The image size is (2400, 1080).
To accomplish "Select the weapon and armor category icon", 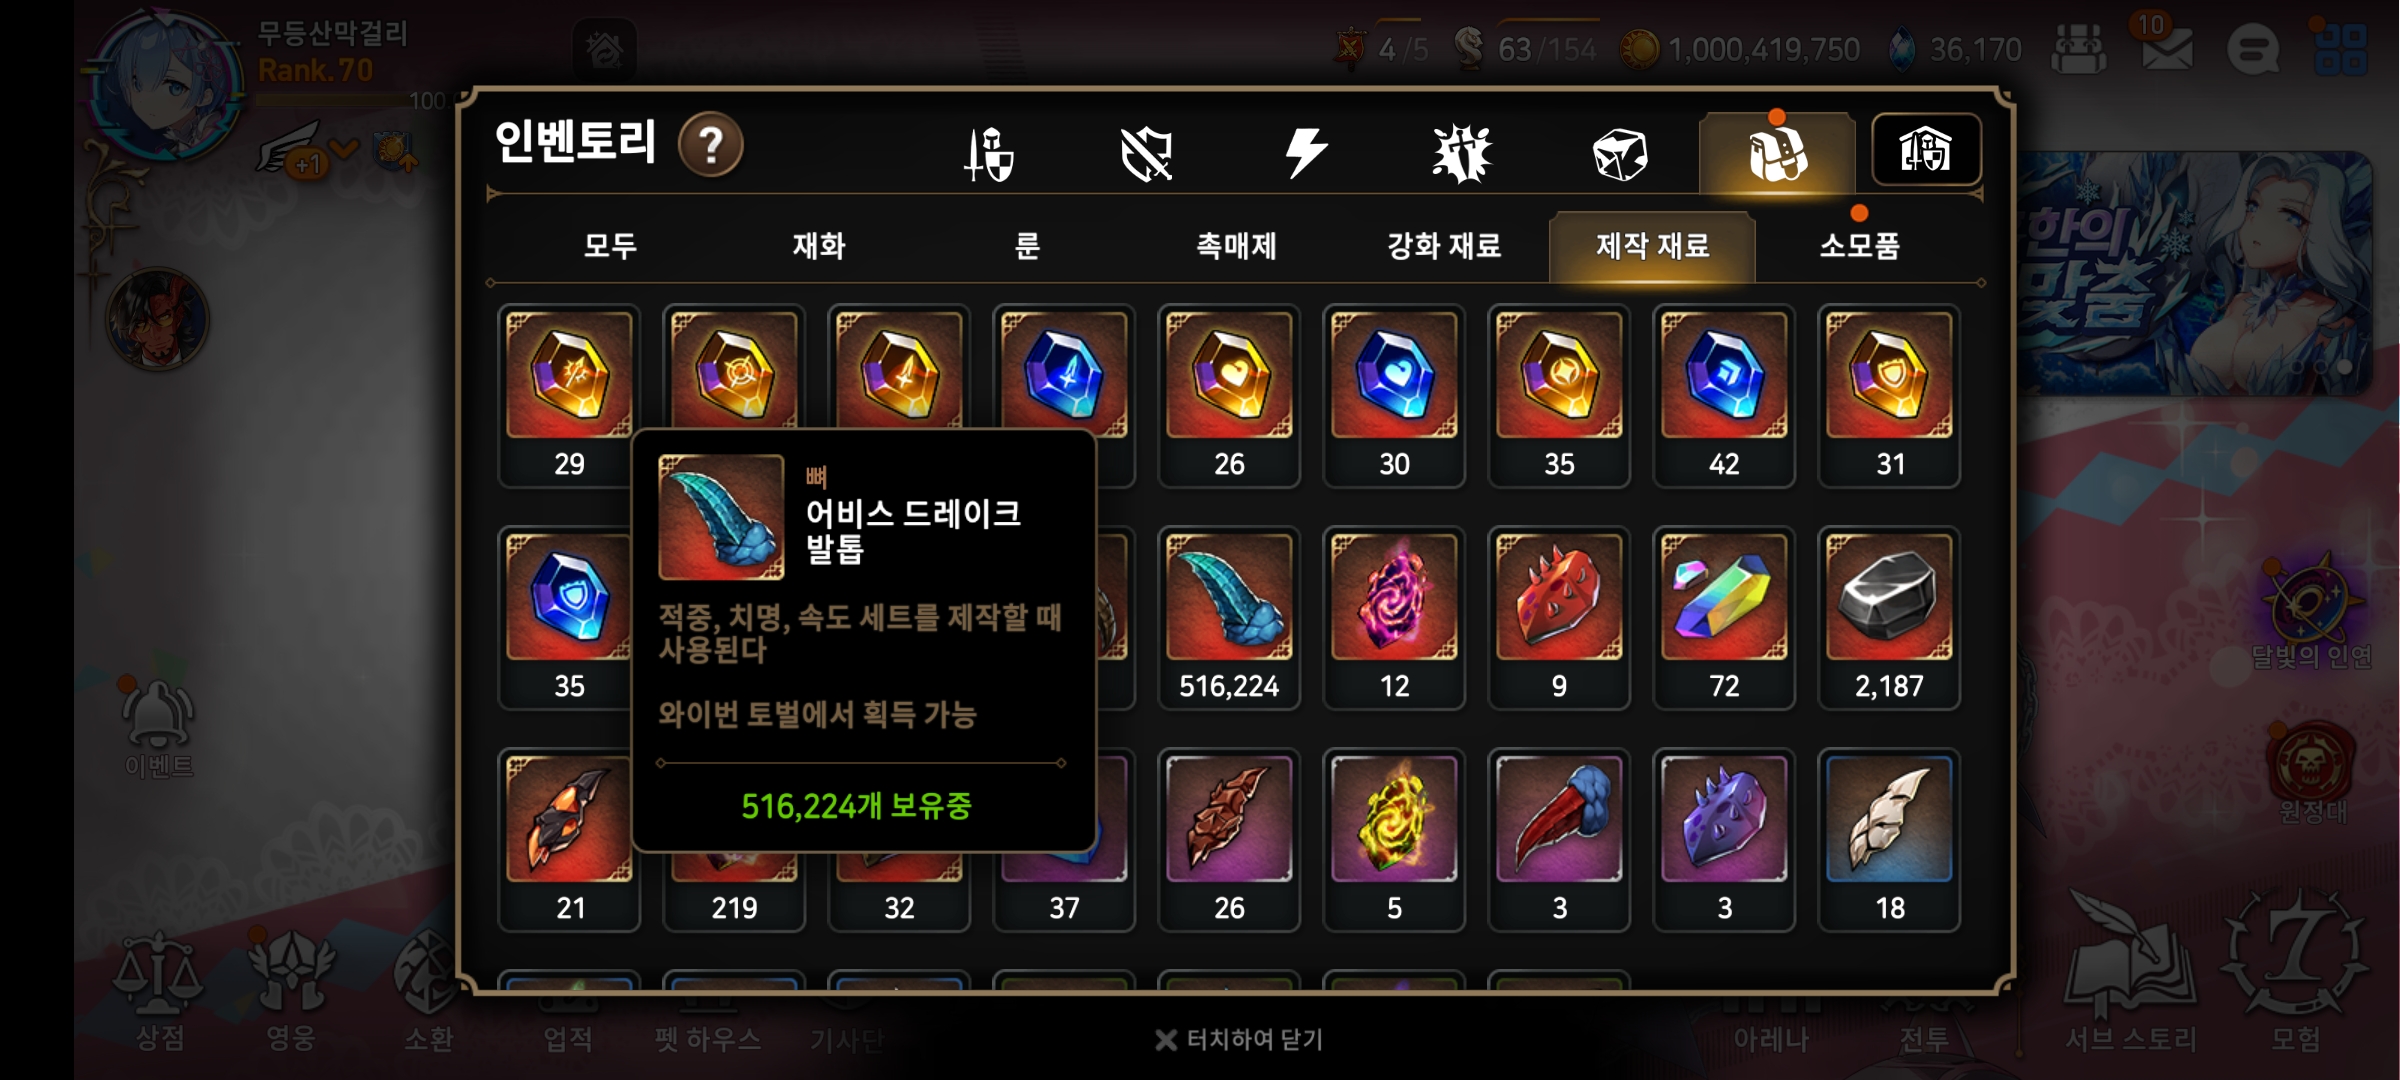I will (990, 154).
